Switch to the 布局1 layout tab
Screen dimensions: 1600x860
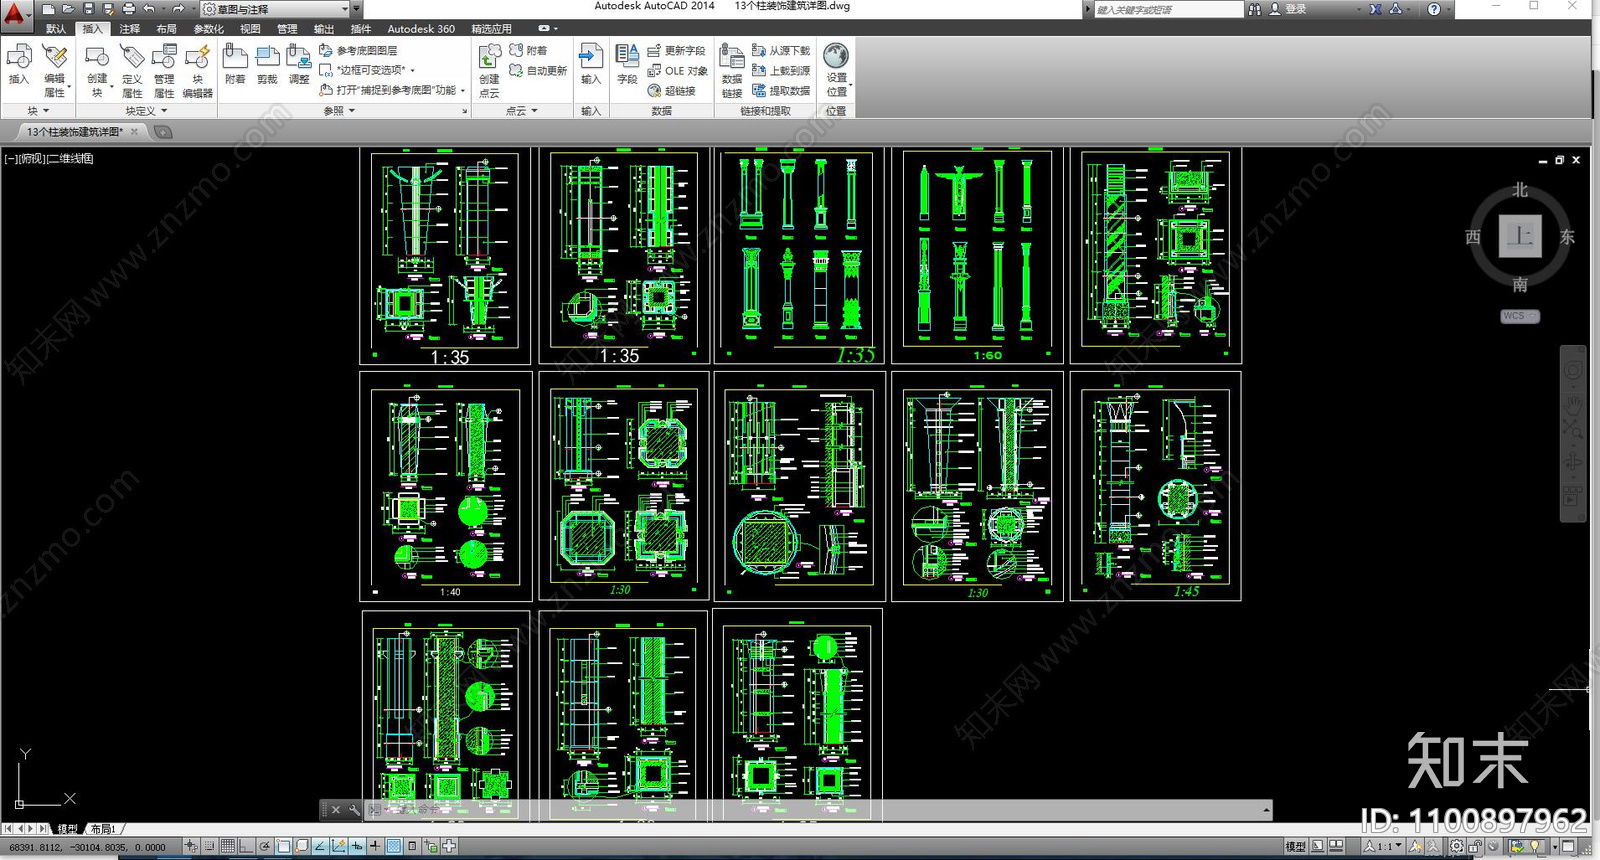[x=103, y=829]
